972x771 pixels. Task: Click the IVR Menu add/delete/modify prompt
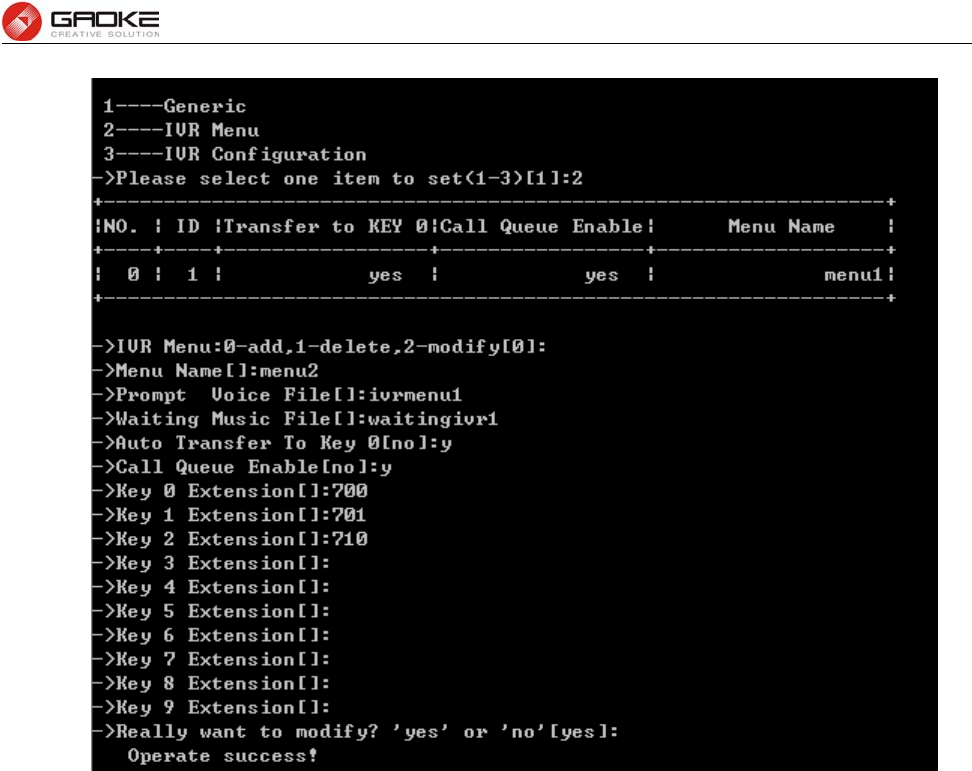[x=320, y=346]
